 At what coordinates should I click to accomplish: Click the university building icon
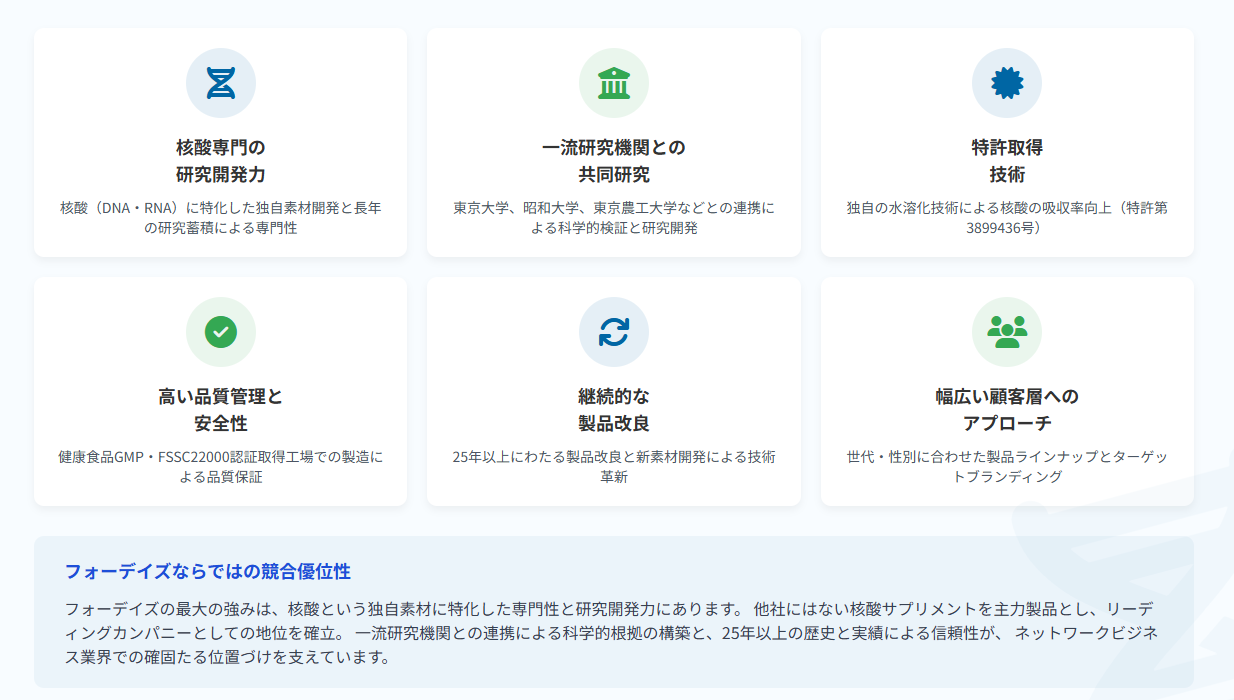click(614, 83)
